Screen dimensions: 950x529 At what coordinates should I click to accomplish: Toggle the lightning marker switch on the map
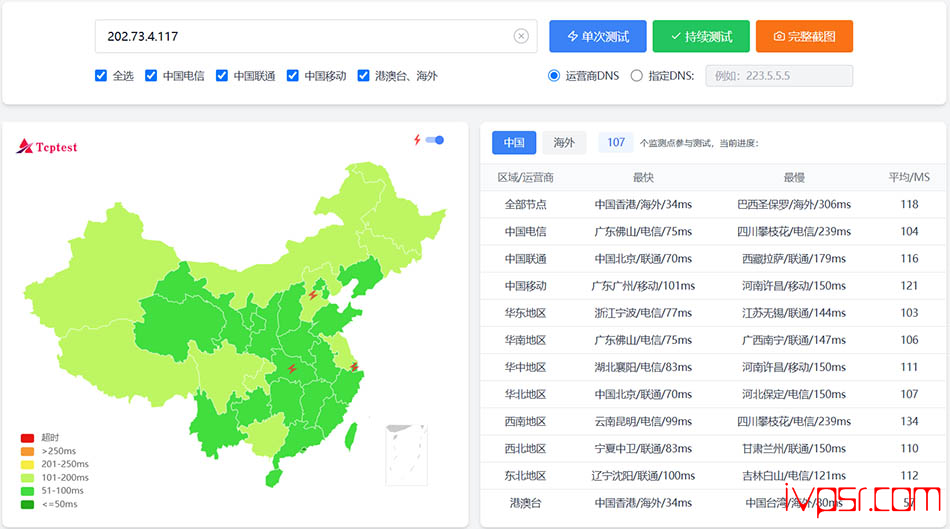[435, 140]
